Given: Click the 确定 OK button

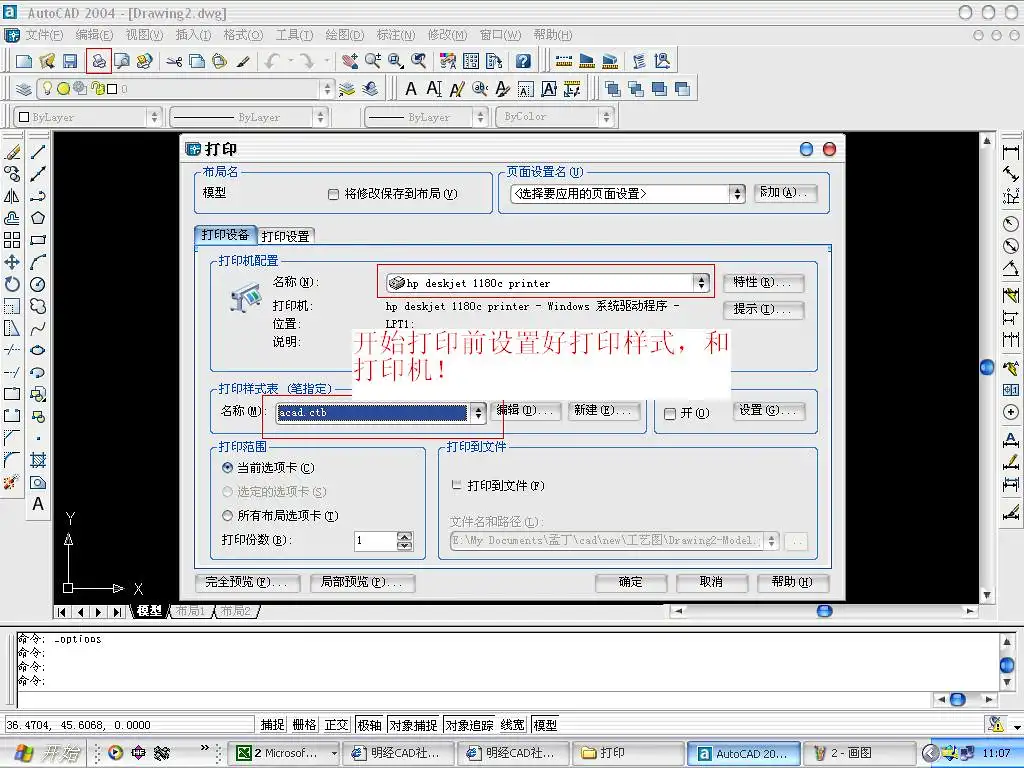Looking at the screenshot, I should (x=631, y=582).
